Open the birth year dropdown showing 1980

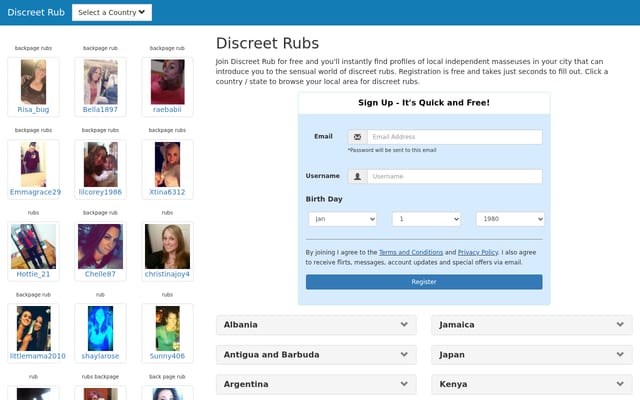tap(510, 219)
